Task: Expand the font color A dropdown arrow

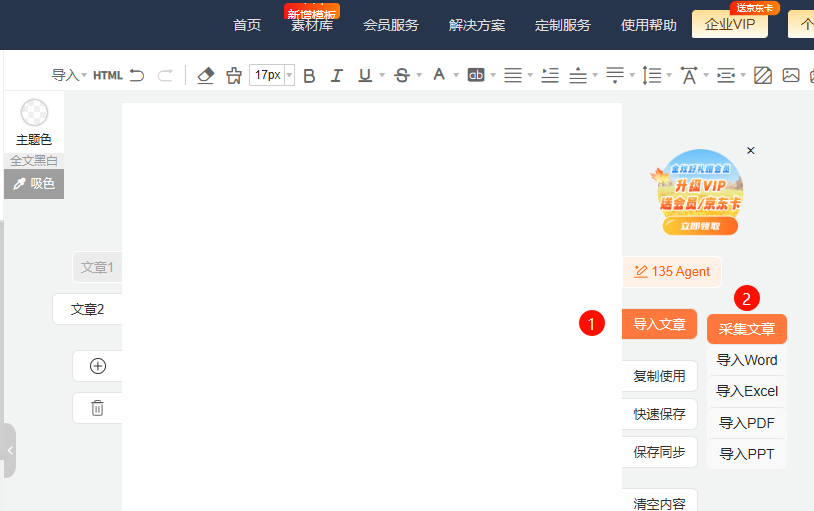Action: [x=454, y=75]
